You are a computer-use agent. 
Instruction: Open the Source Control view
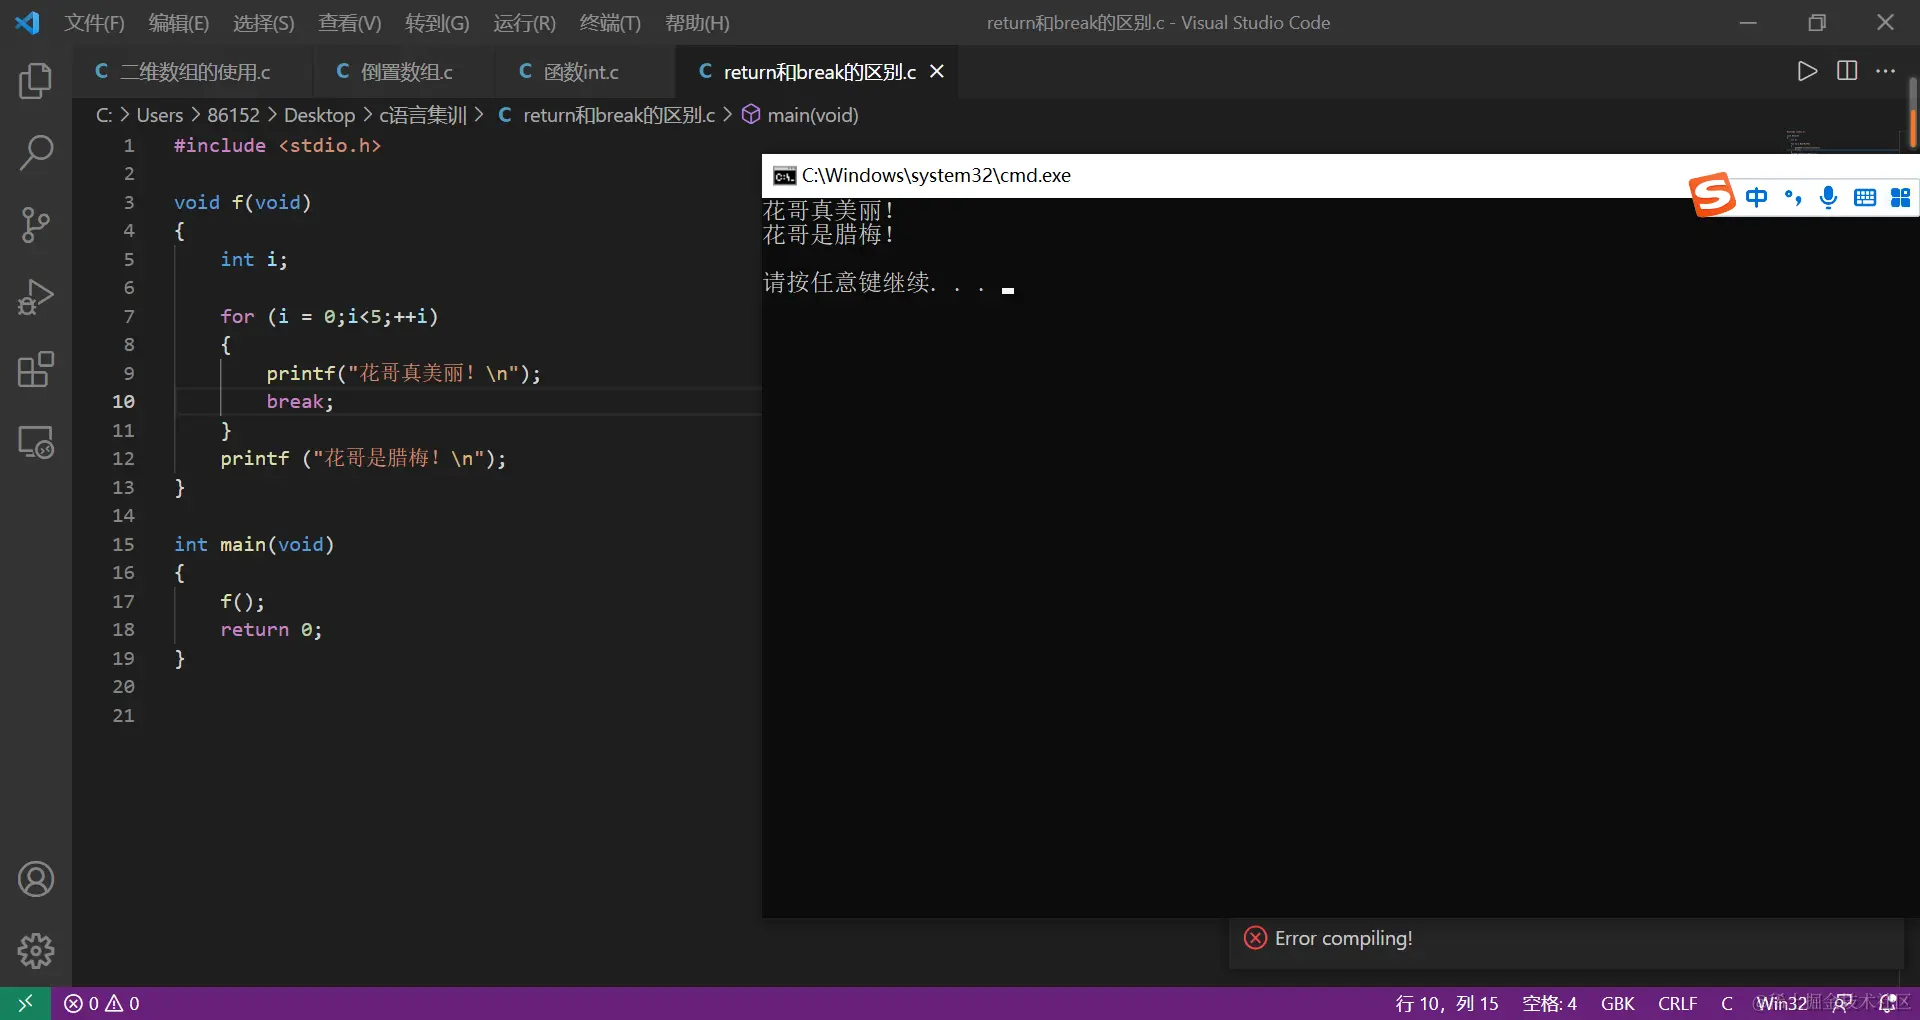[x=36, y=225]
